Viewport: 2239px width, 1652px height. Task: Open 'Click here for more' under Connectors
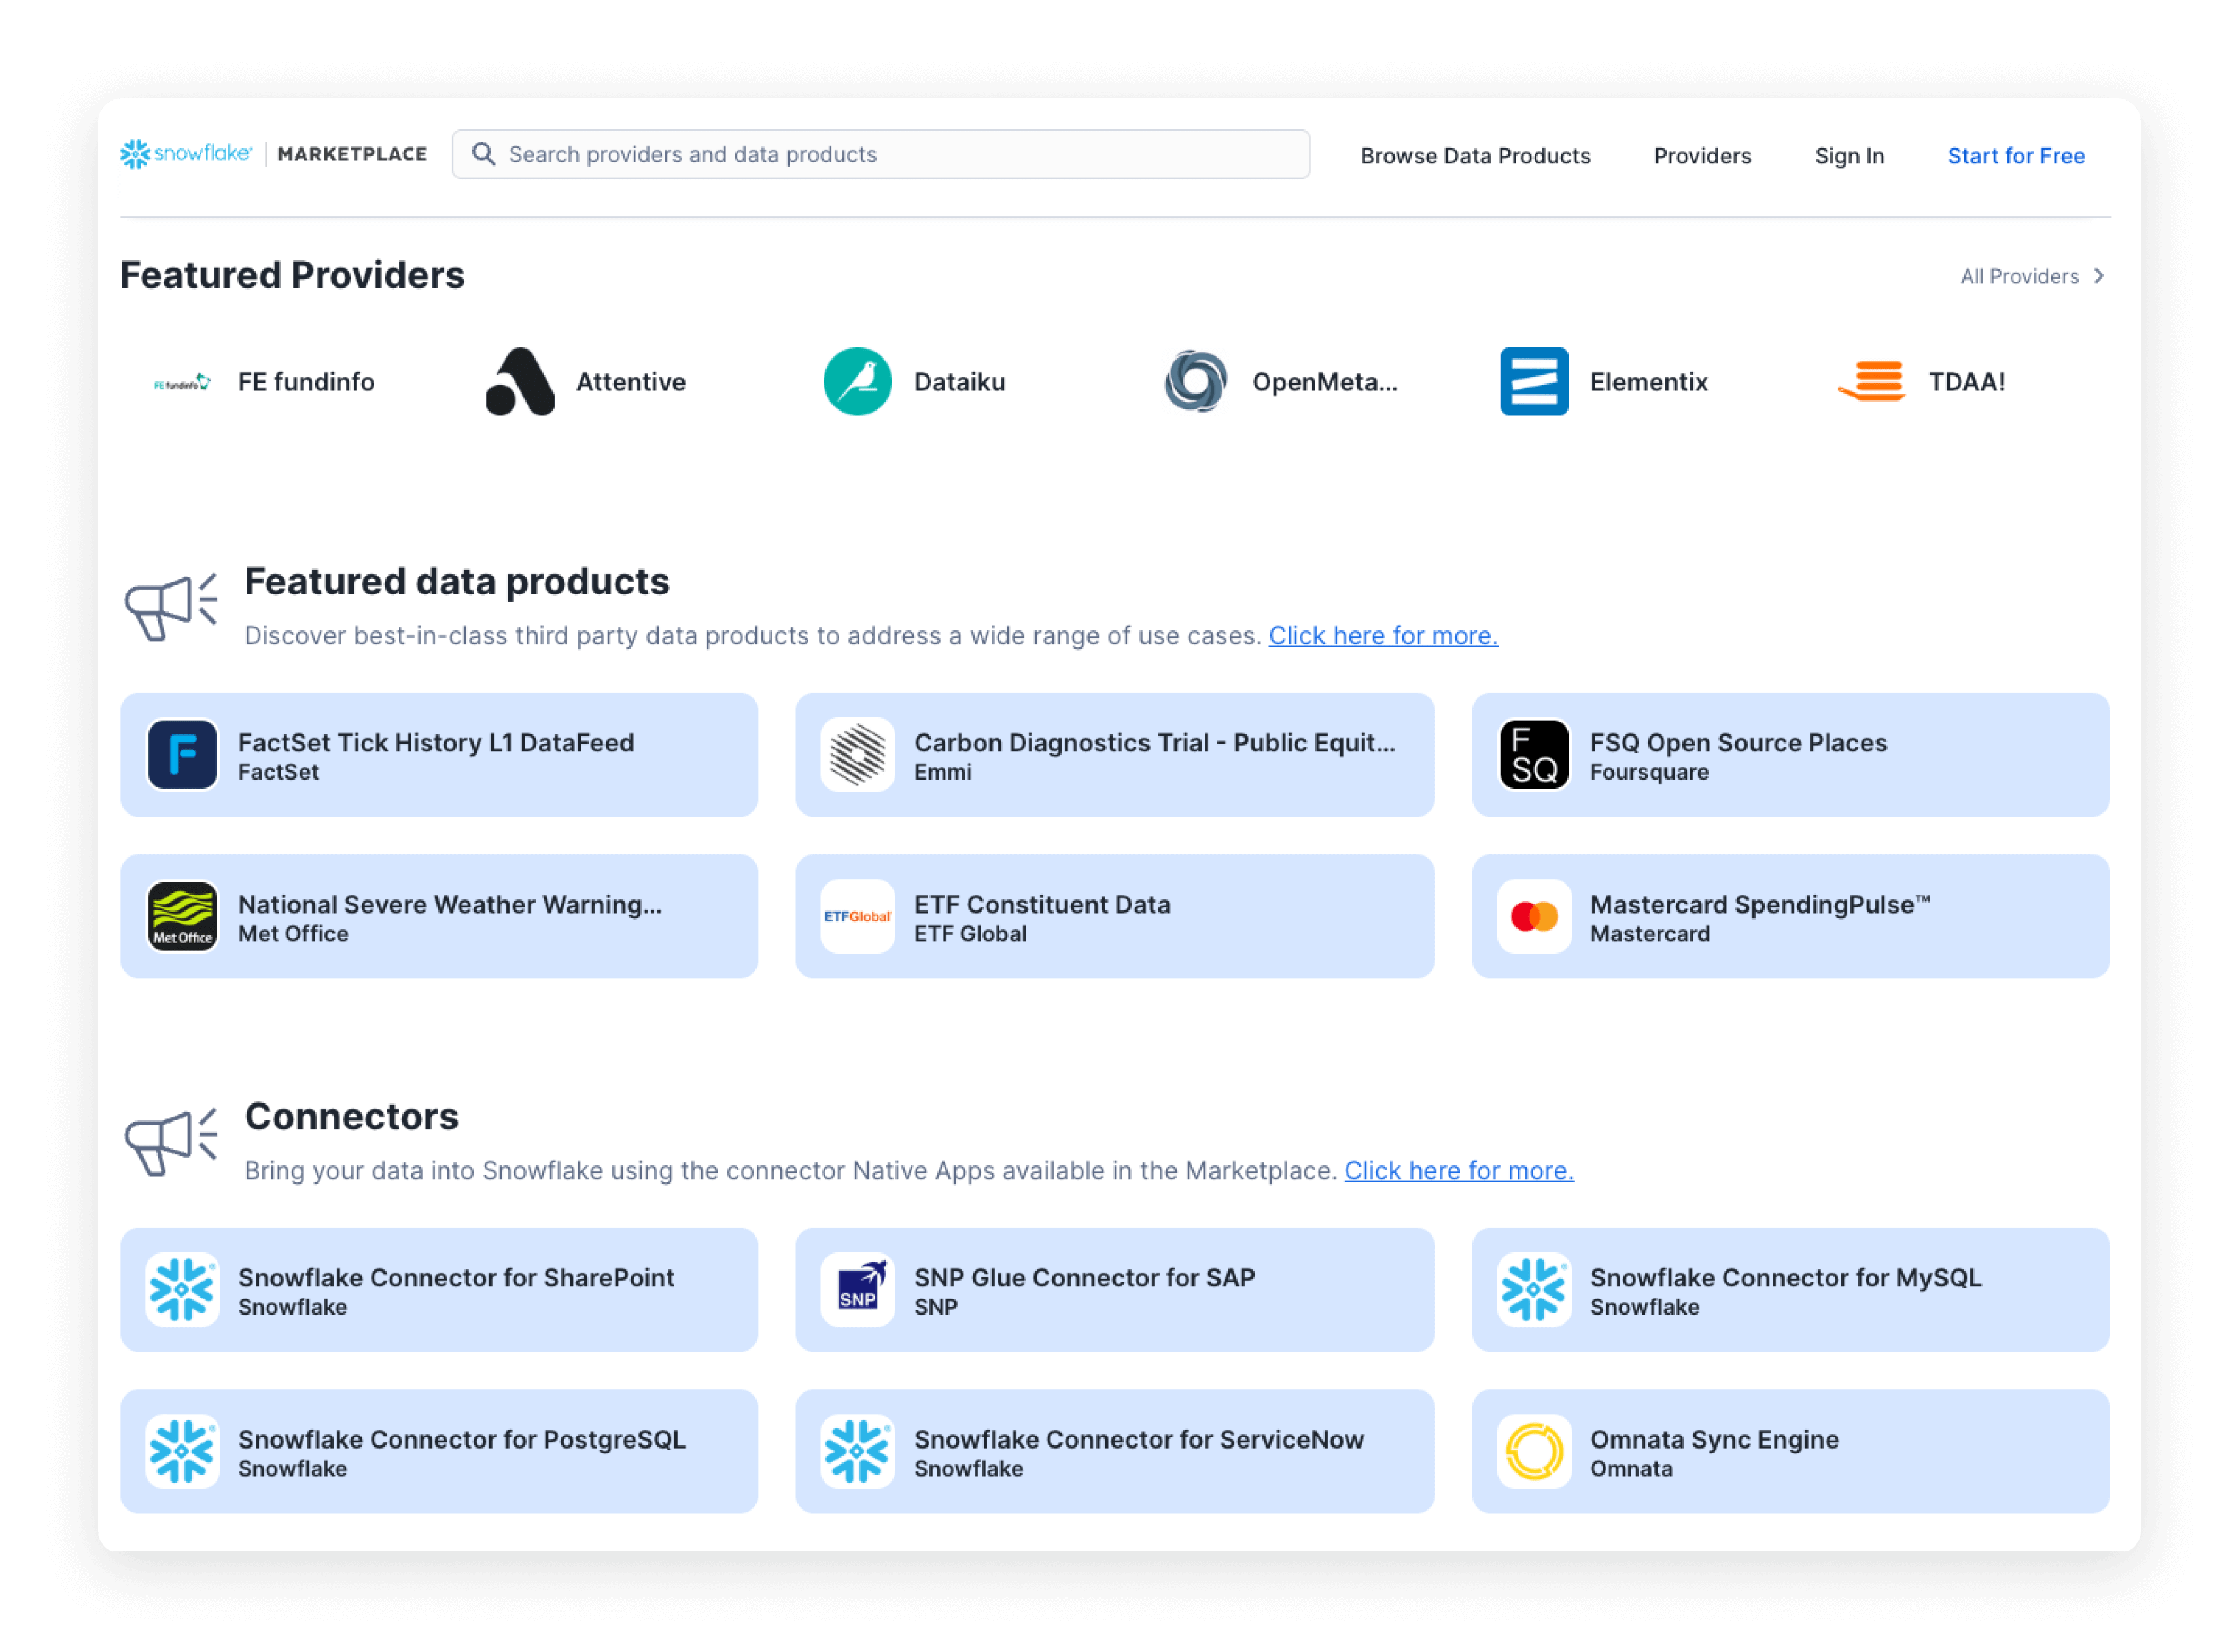pyautogui.click(x=1458, y=1170)
